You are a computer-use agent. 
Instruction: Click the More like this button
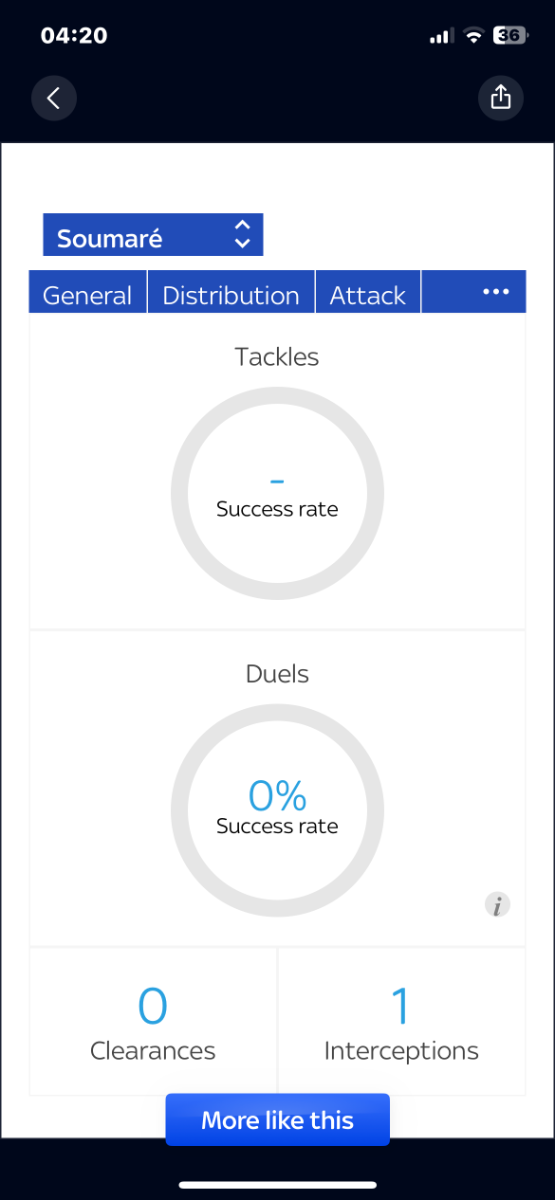[x=277, y=1119]
